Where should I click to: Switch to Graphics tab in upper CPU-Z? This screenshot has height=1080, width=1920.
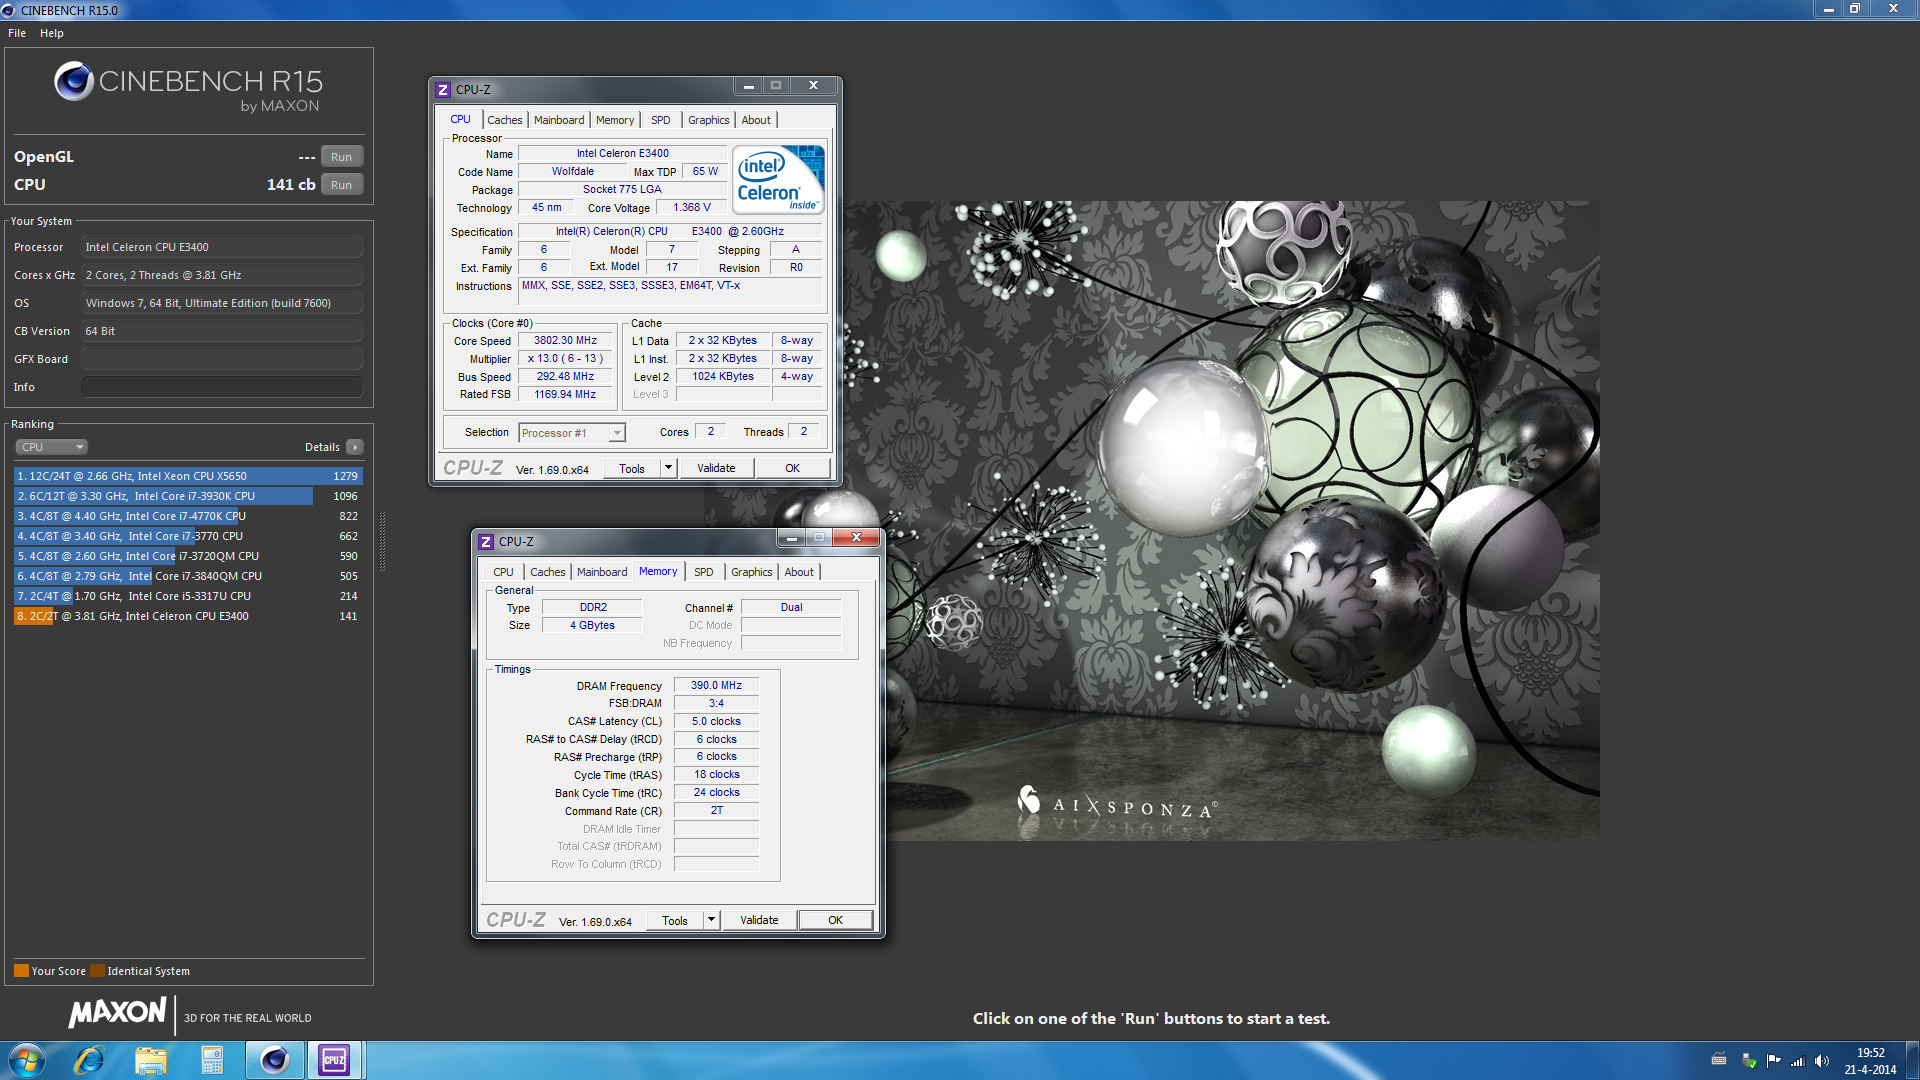[708, 120]
